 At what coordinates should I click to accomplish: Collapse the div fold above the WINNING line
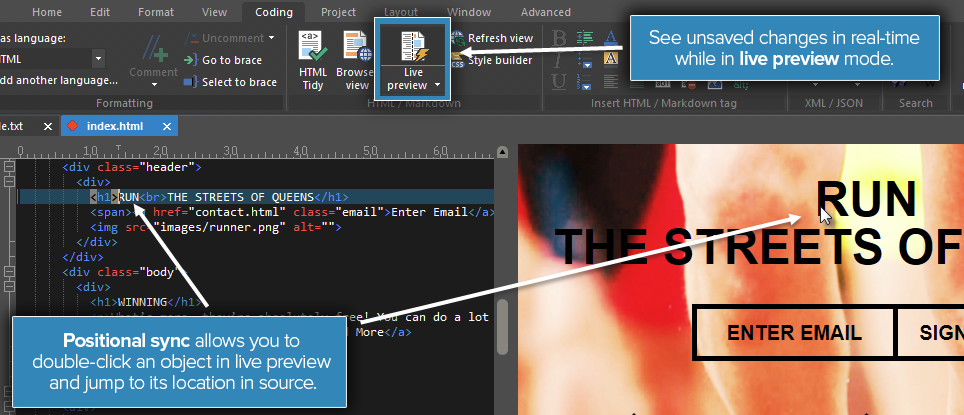9,287
